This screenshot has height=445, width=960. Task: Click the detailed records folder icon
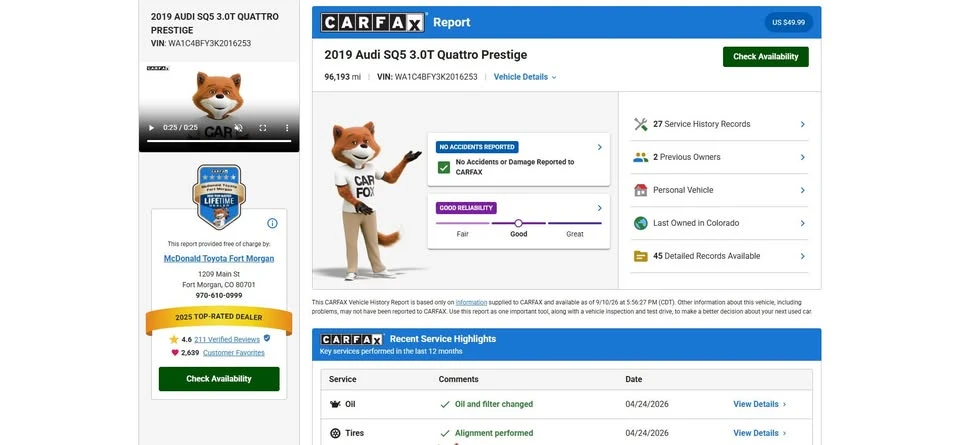click(x=640, y=256)
